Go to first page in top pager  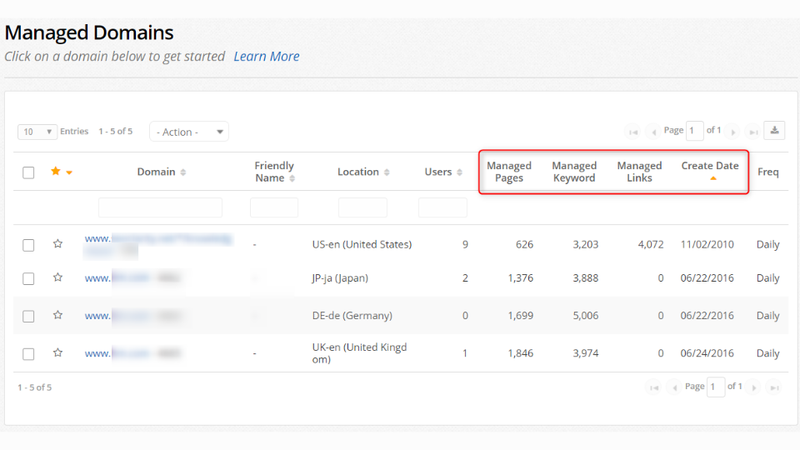(633, 132)
